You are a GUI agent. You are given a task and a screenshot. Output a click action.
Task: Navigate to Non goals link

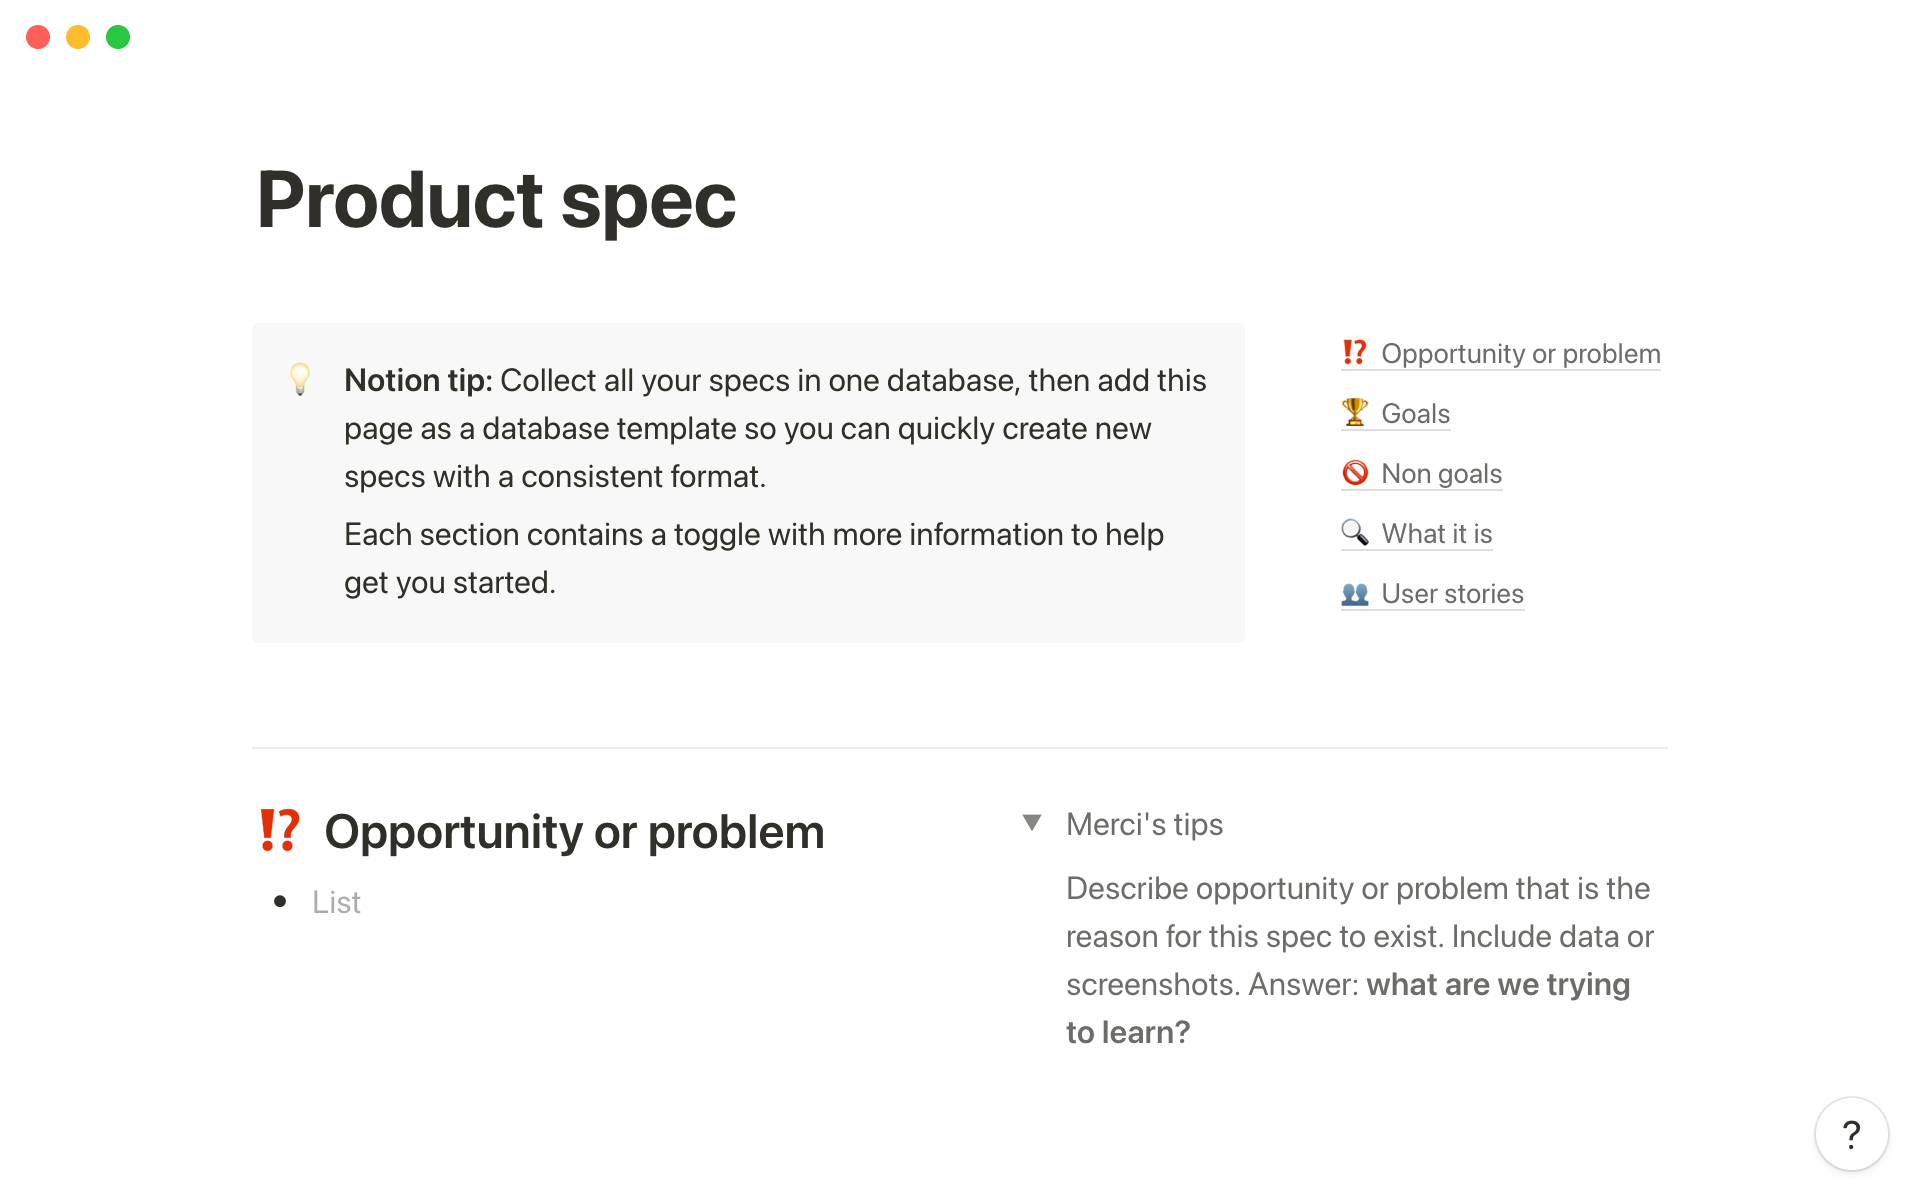[1441, 474]
